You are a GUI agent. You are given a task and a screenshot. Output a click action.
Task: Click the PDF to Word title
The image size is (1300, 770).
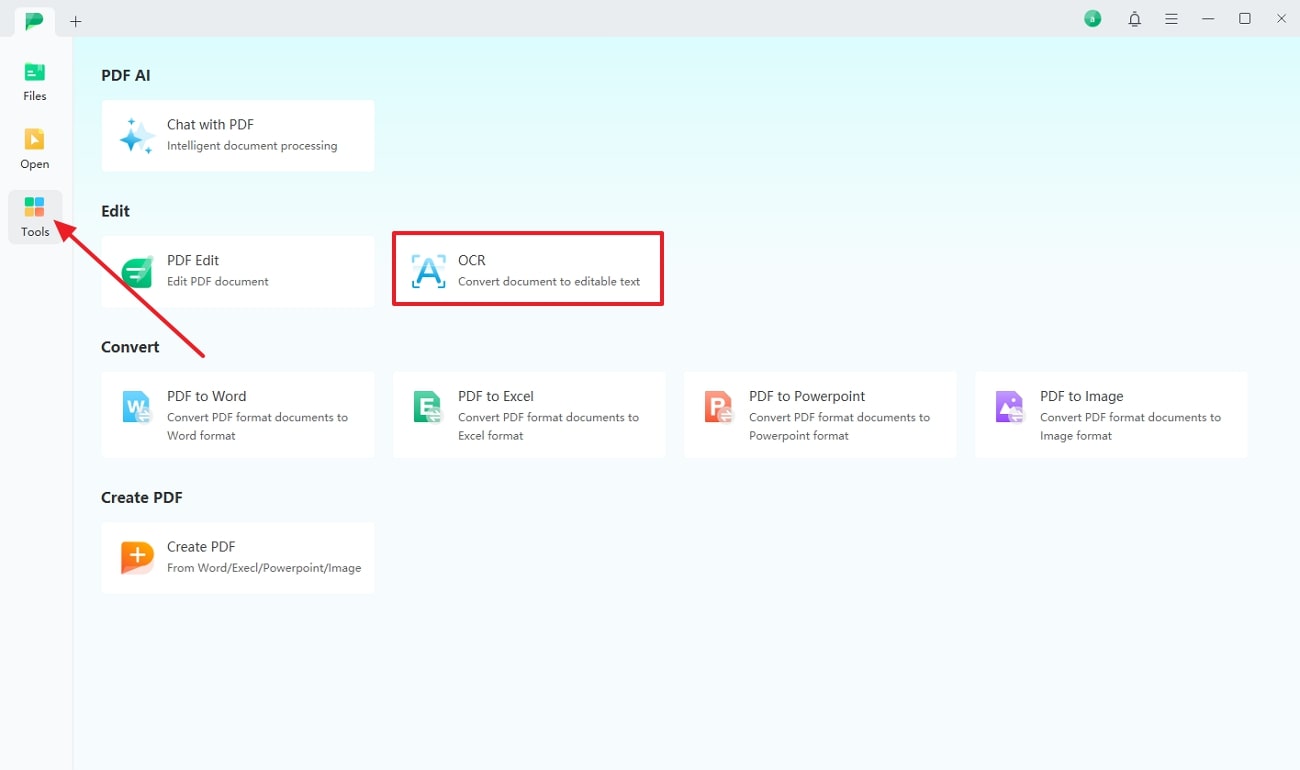[x=206, y=396]
